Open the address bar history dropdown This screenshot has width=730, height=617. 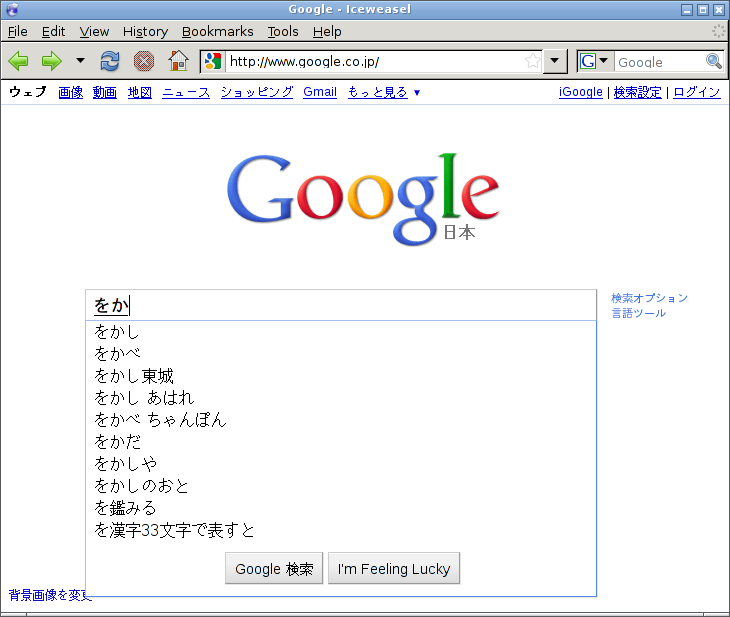pos(554,61)
